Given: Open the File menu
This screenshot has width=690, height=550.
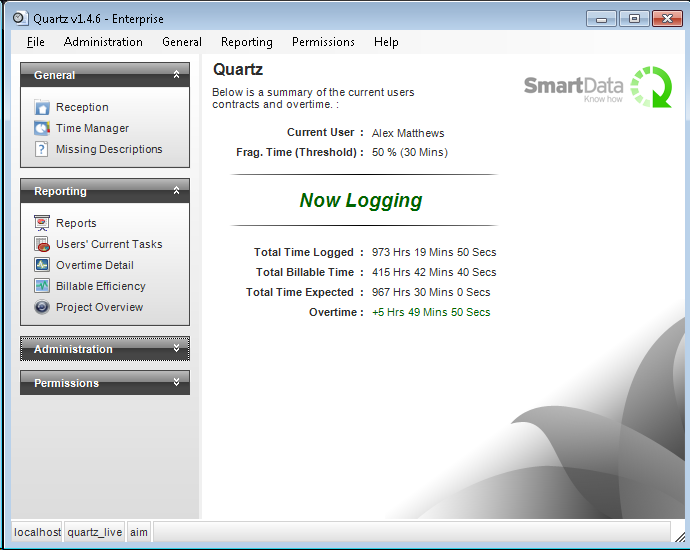Looking at the screenshot, I should (36, 42).
